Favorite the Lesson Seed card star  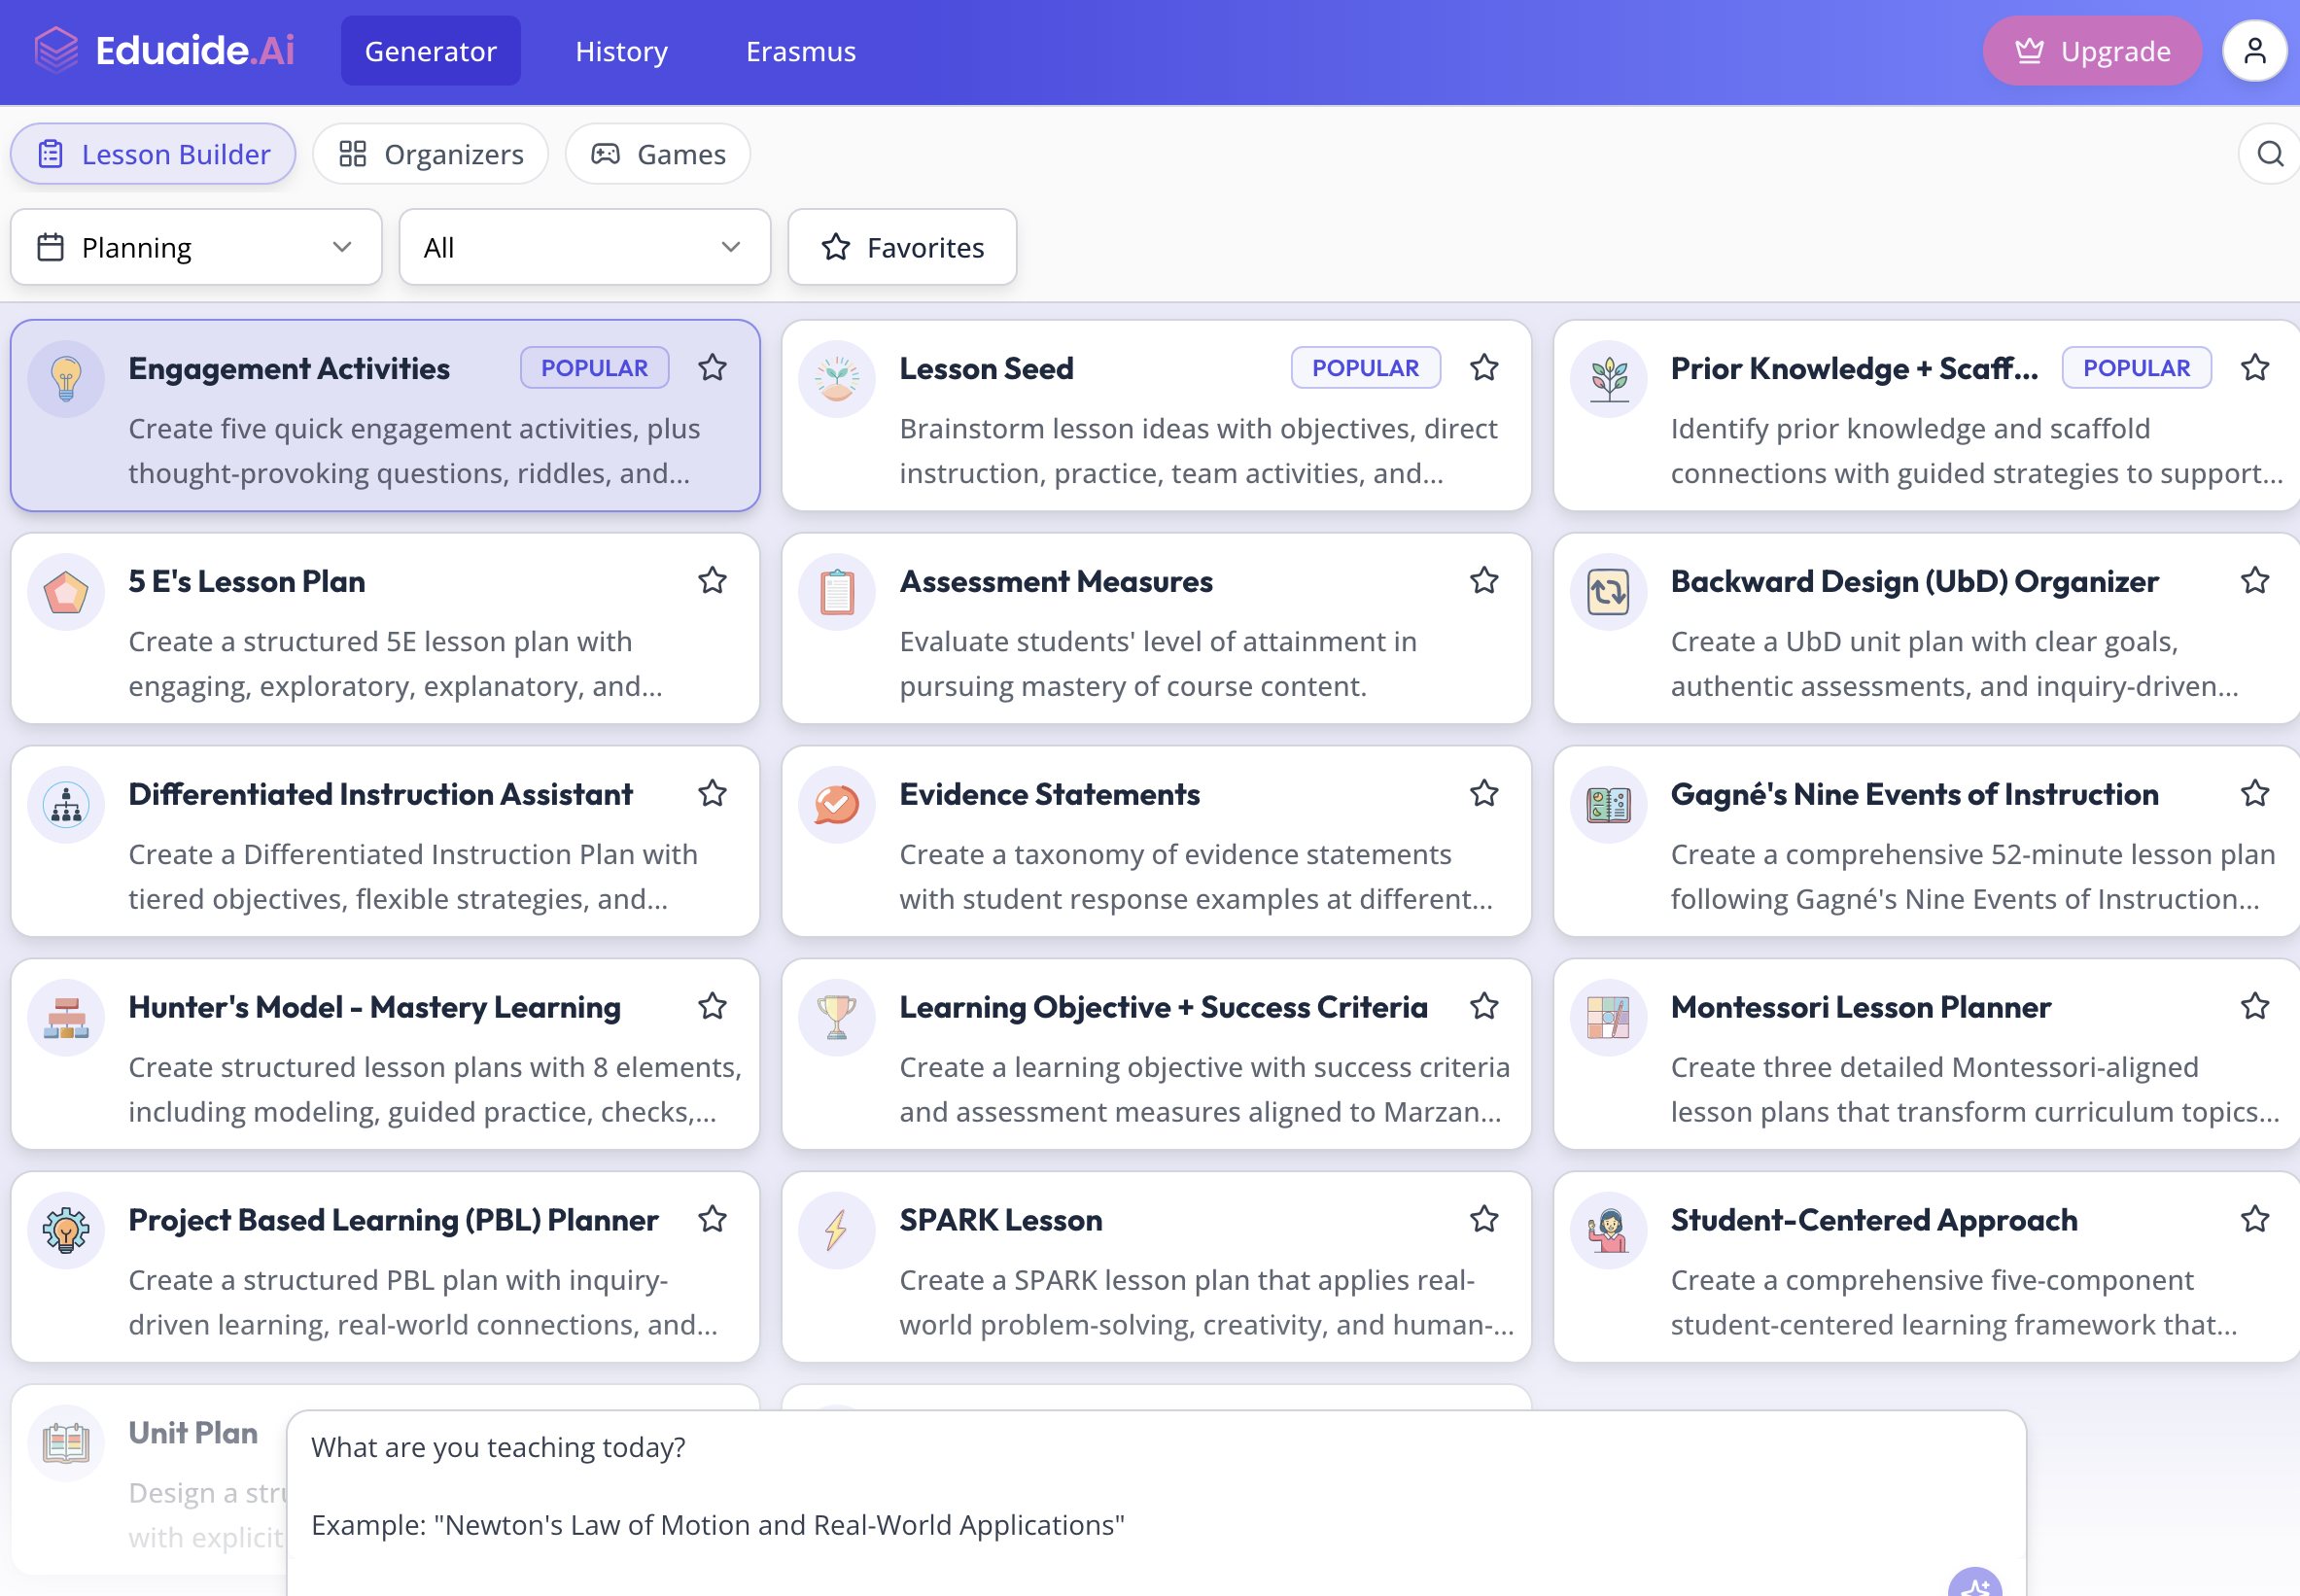tap(1484, 368)
